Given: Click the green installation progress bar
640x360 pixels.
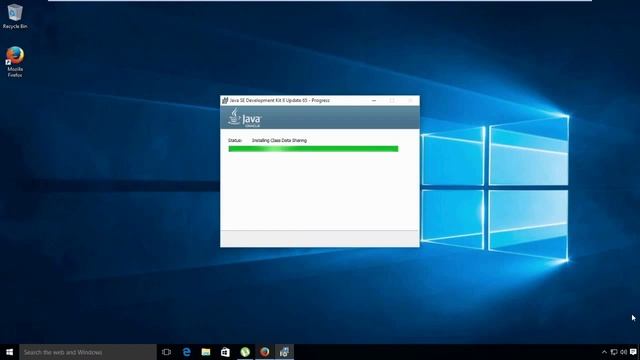Looking at the screenshot, I should pos(313,149).
